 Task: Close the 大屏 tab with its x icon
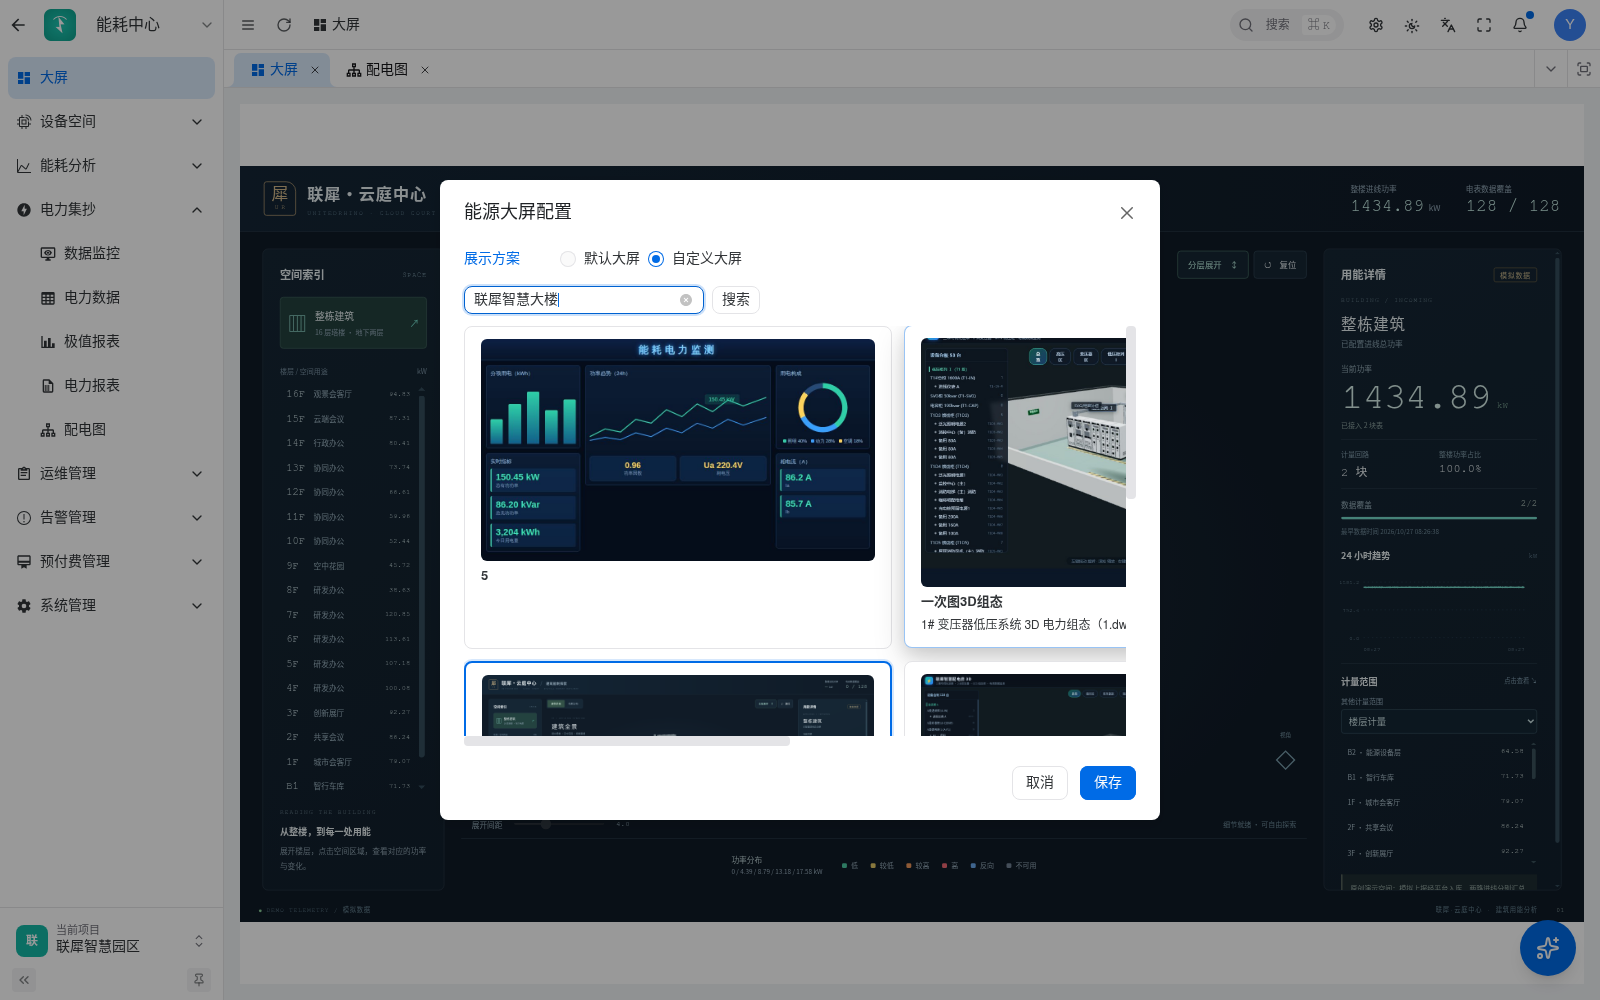315,70
